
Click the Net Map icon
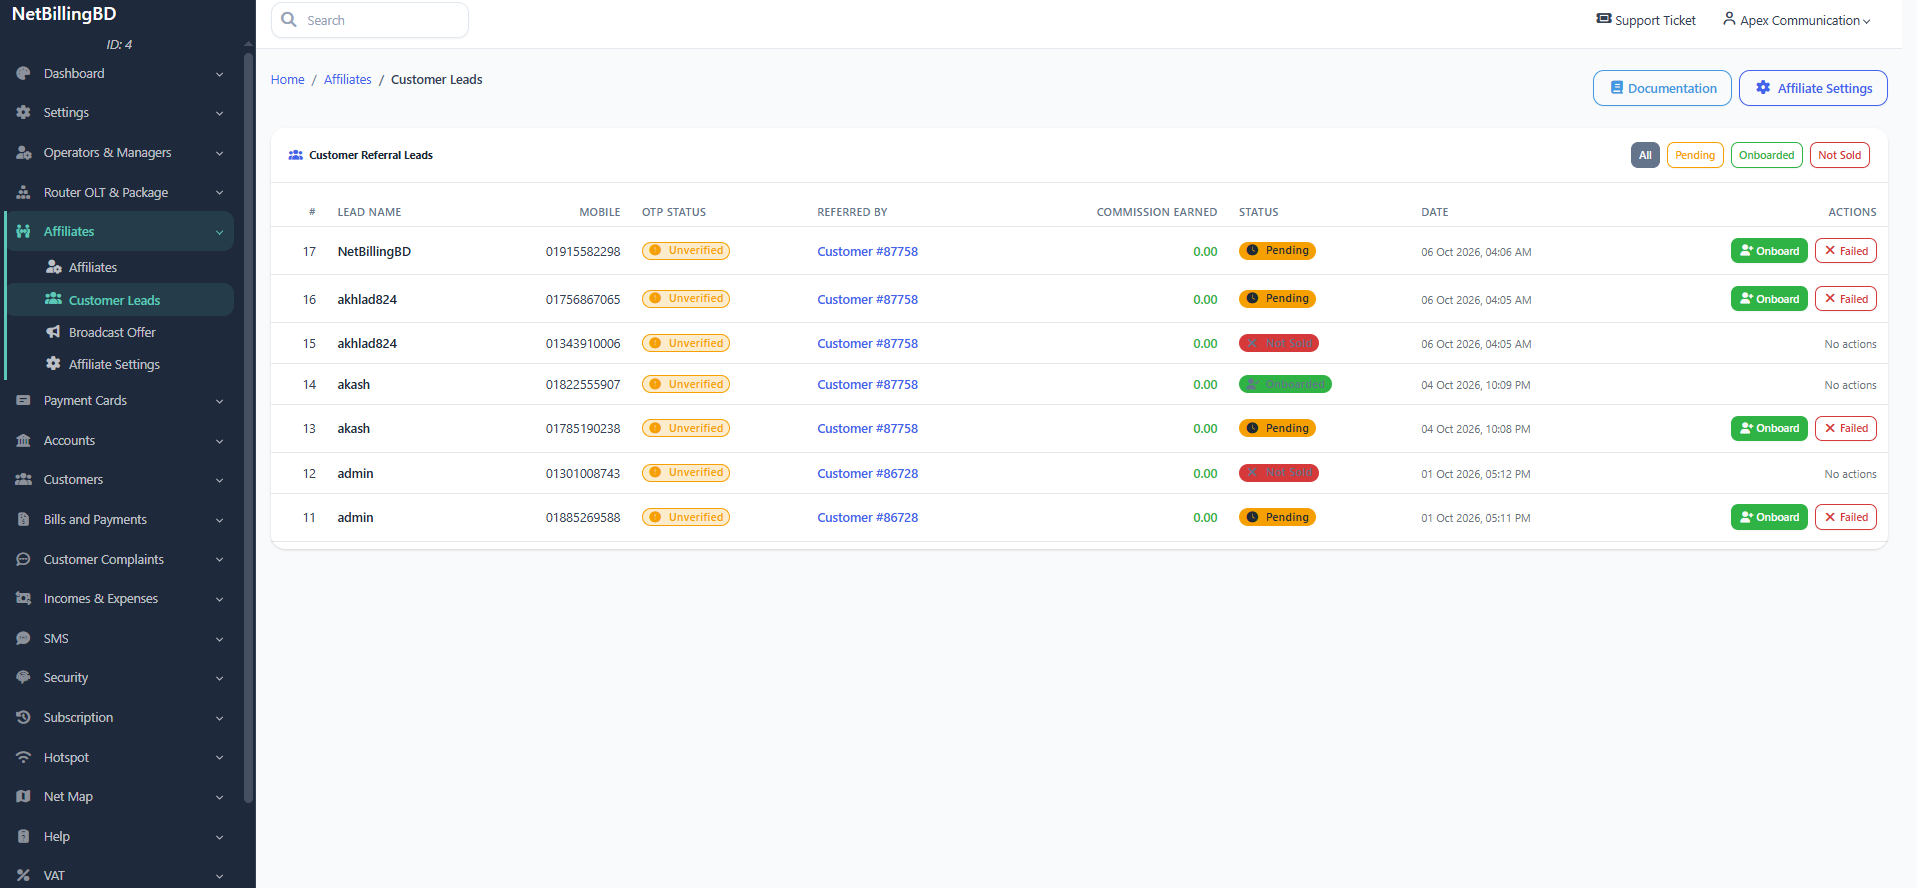coord(23,797)
